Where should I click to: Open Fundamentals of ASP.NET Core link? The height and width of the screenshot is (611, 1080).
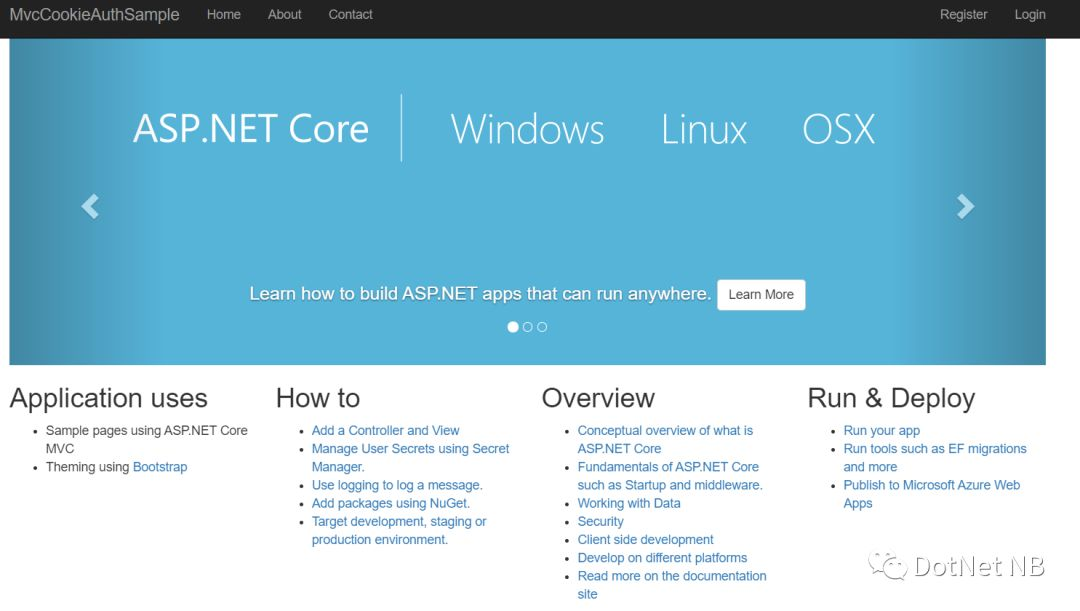669,475
